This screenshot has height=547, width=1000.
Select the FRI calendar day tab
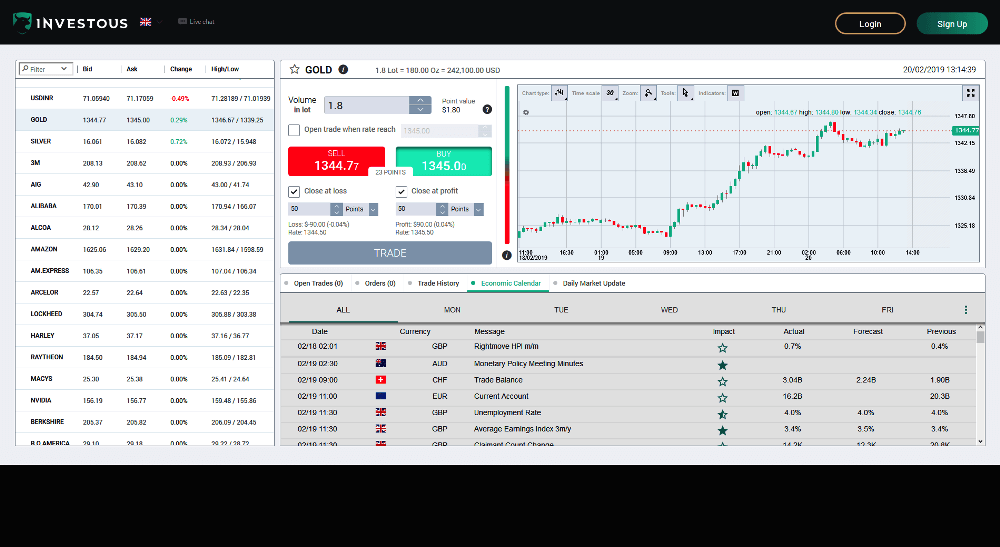pos(887,310)
